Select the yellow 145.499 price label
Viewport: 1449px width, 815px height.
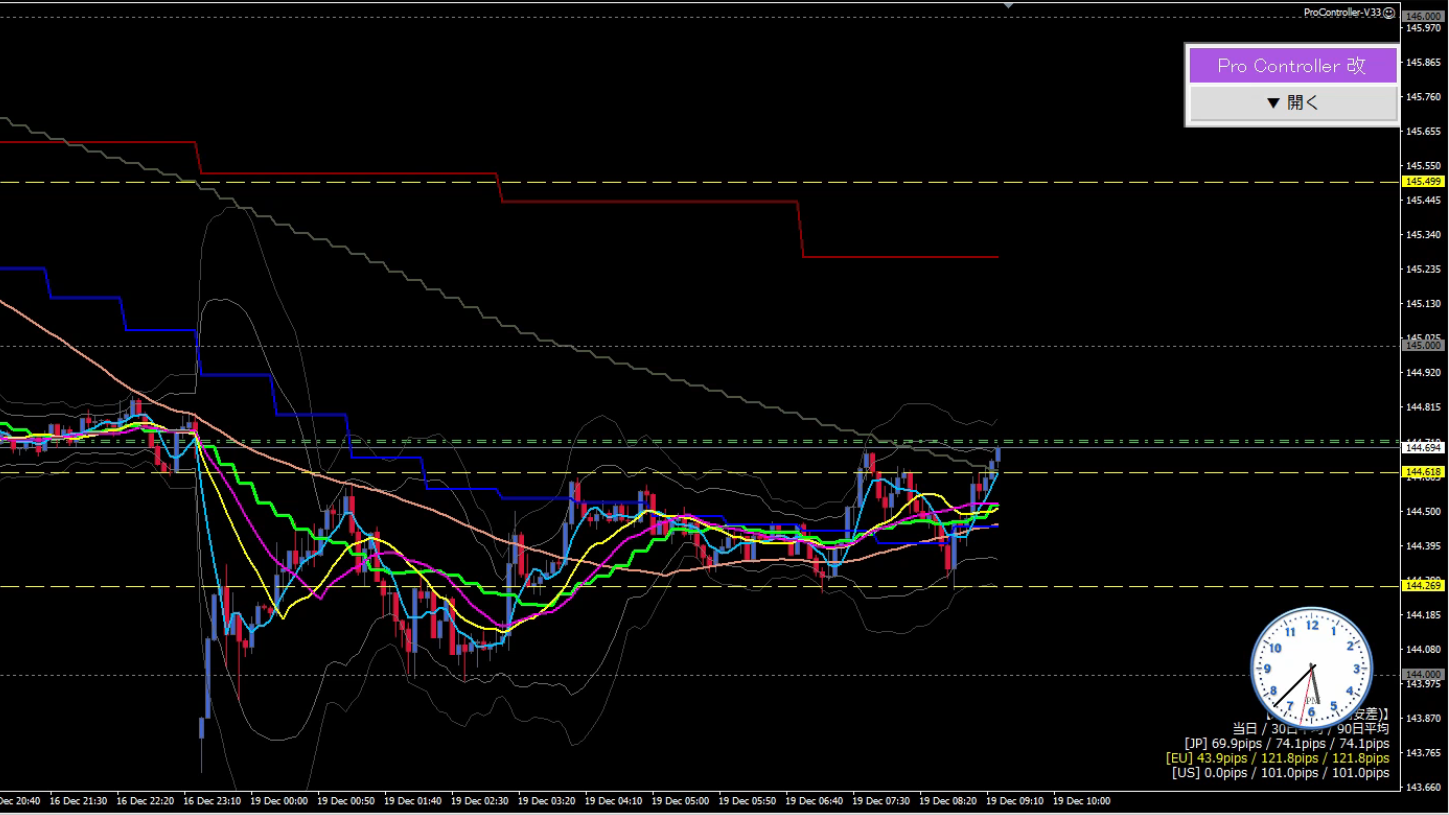[x=1423, y=182]
